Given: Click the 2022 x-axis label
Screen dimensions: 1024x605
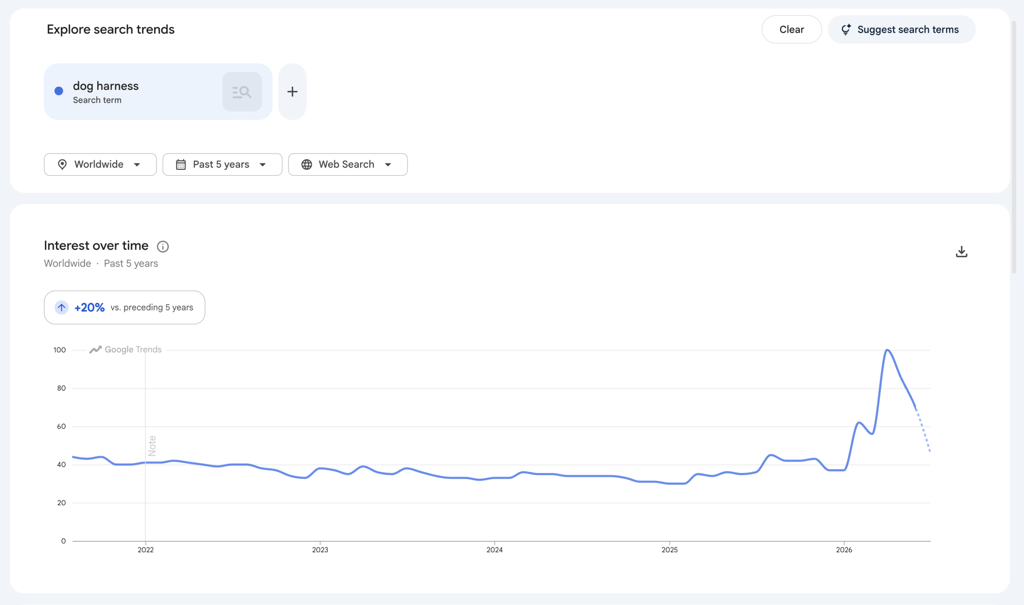Looking at the screenshot, I should pos(146,550).
